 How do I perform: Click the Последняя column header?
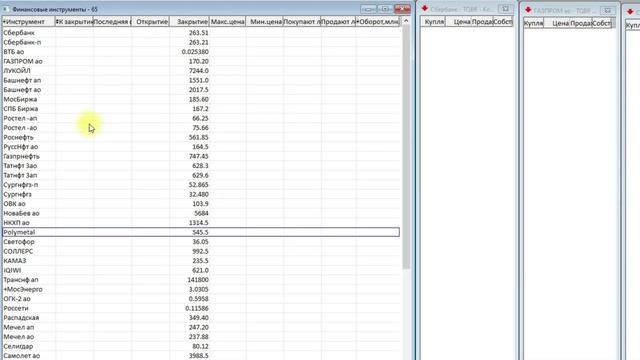(112, 22)
